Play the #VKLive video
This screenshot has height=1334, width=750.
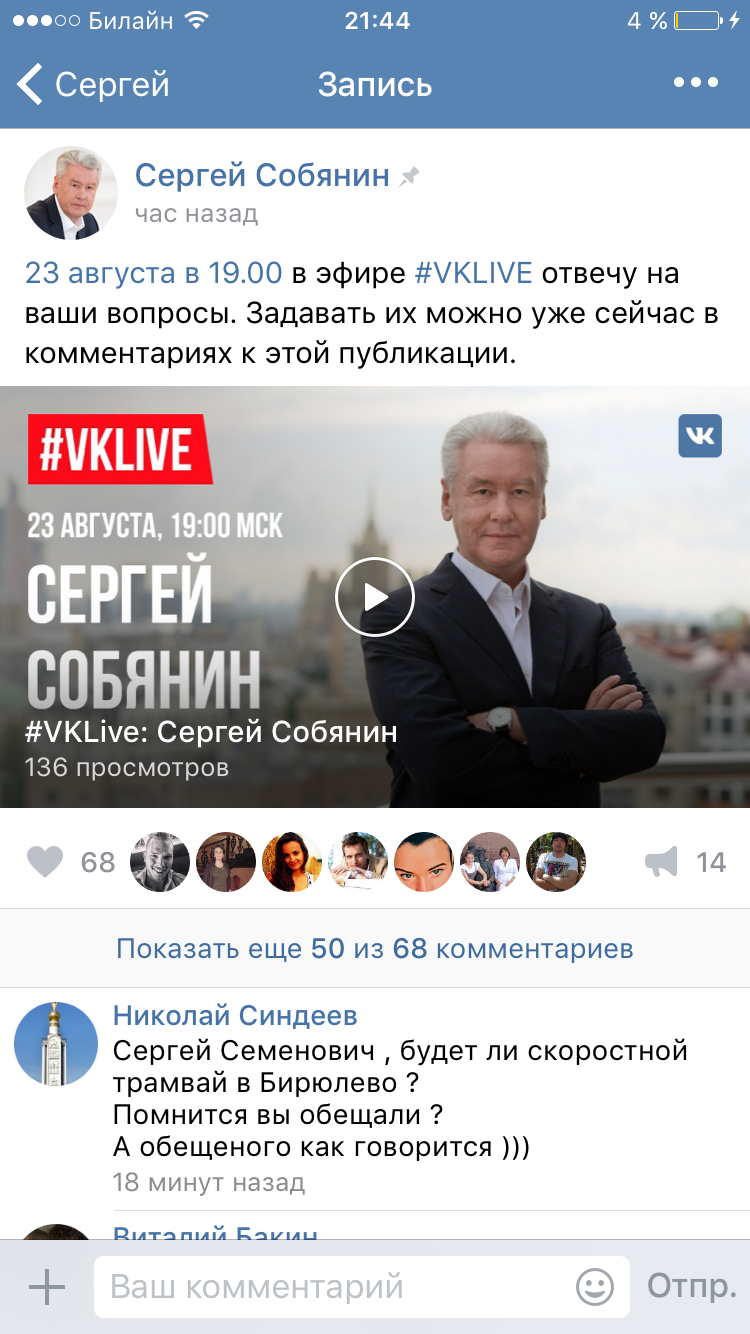(x=374, y=597)
